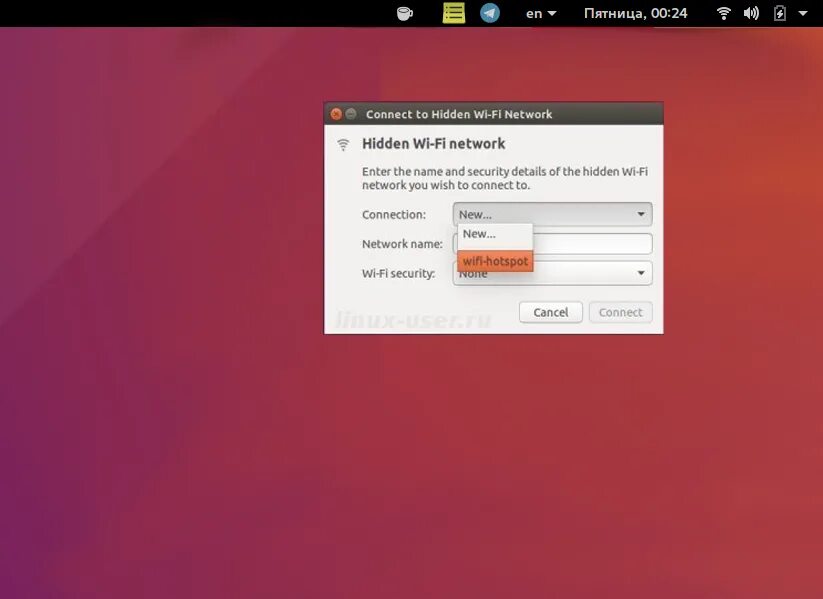Click the Hidden Wi-Fi network heading

(x=434, y=144)
